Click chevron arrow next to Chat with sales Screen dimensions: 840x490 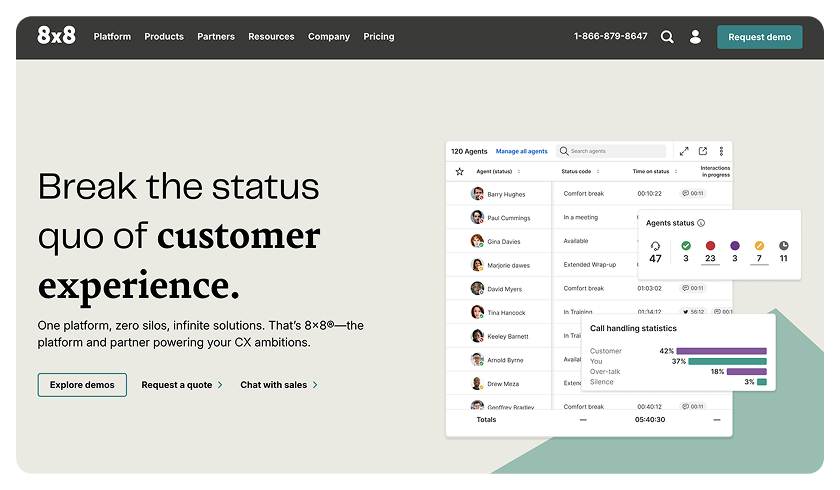pyautogui.click(x=315, y=385)
